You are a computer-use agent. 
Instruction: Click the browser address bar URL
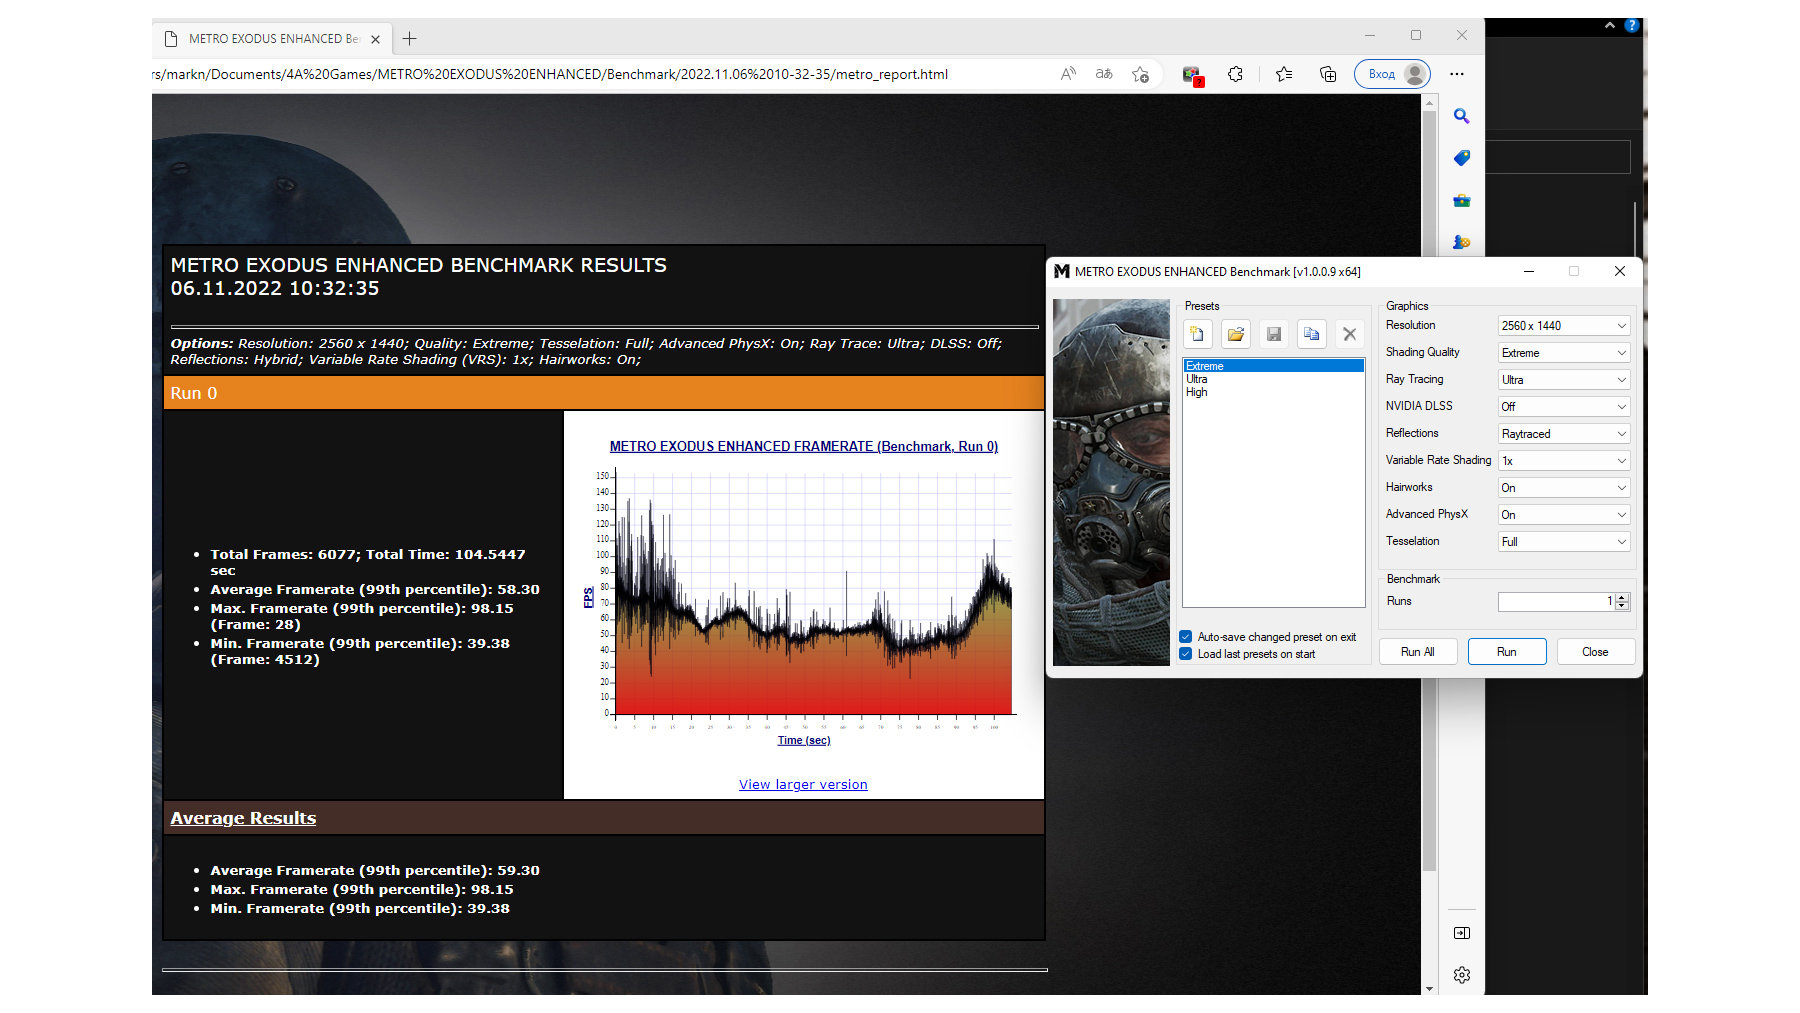point(550,74)
